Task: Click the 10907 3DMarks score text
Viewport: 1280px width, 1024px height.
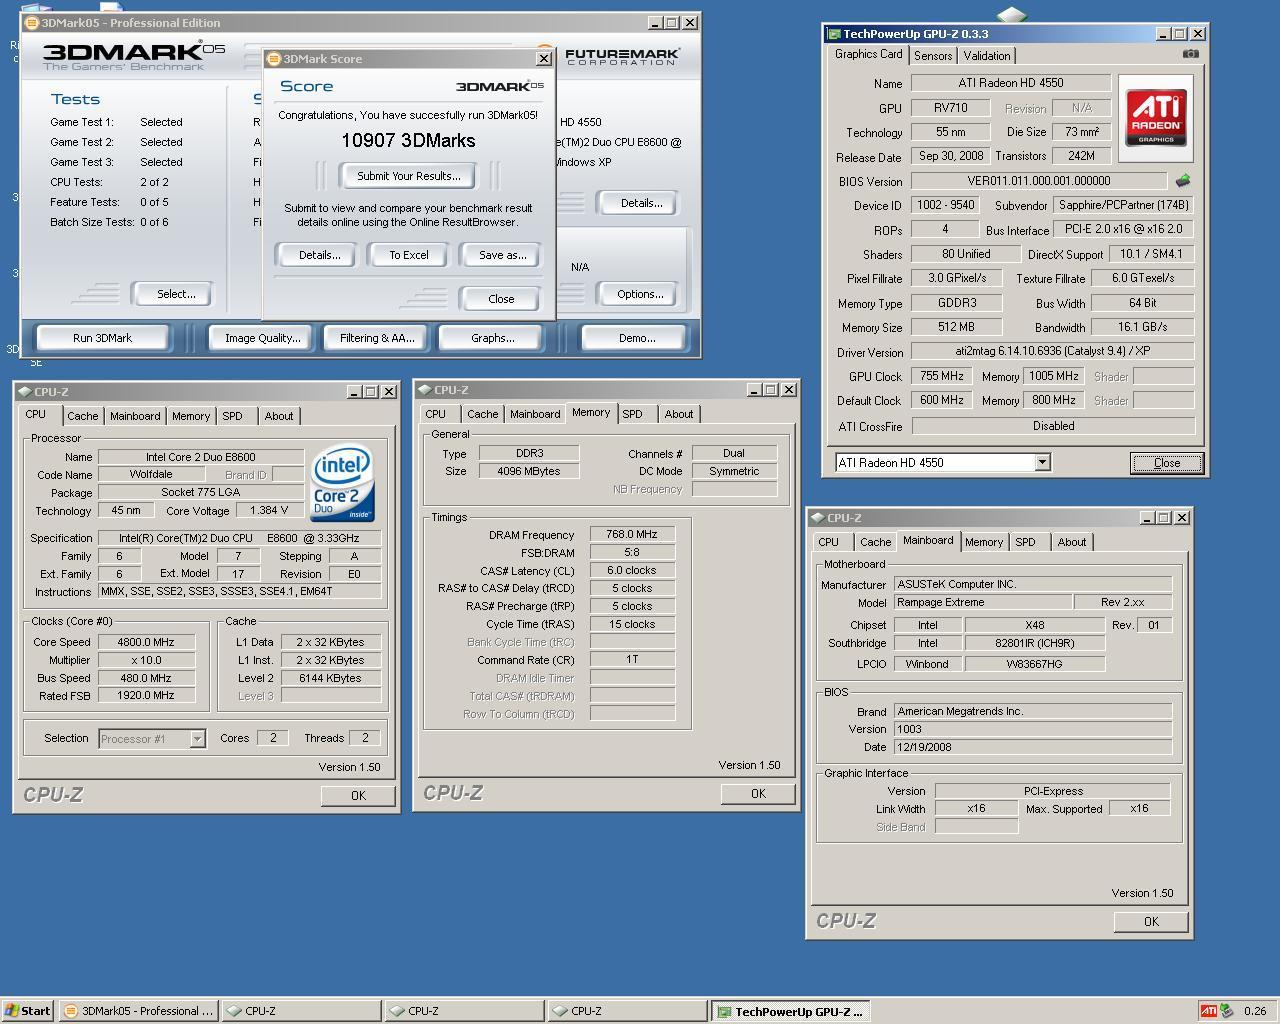Action: coord(408,141)
